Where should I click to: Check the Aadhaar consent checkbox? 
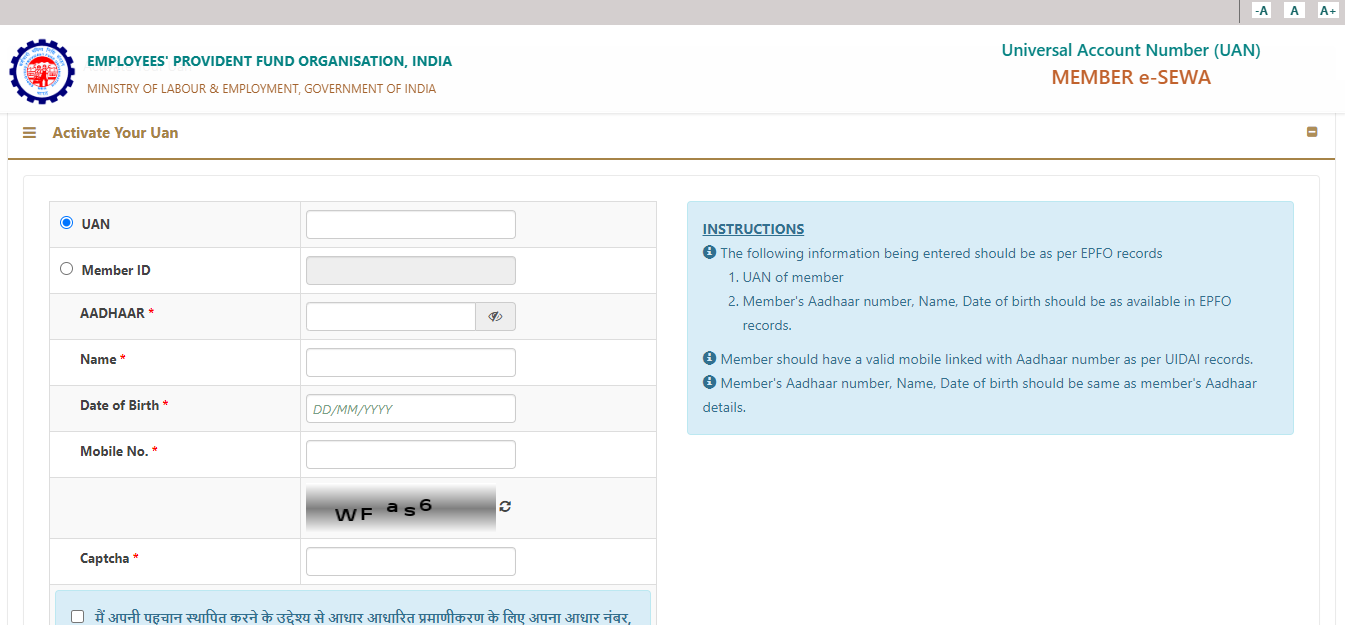pyautogui.click(x=78, y=617)
